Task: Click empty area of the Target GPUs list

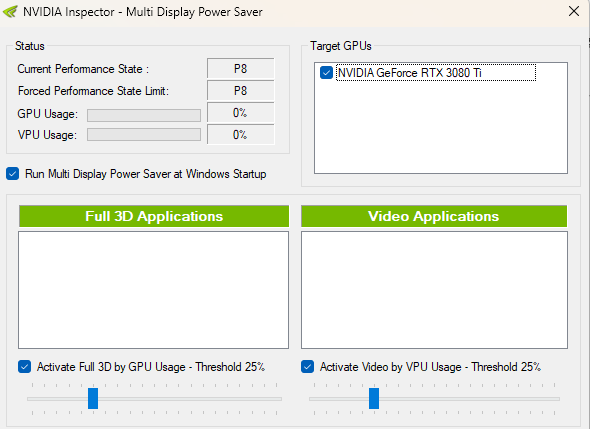Action: point(441,128)
